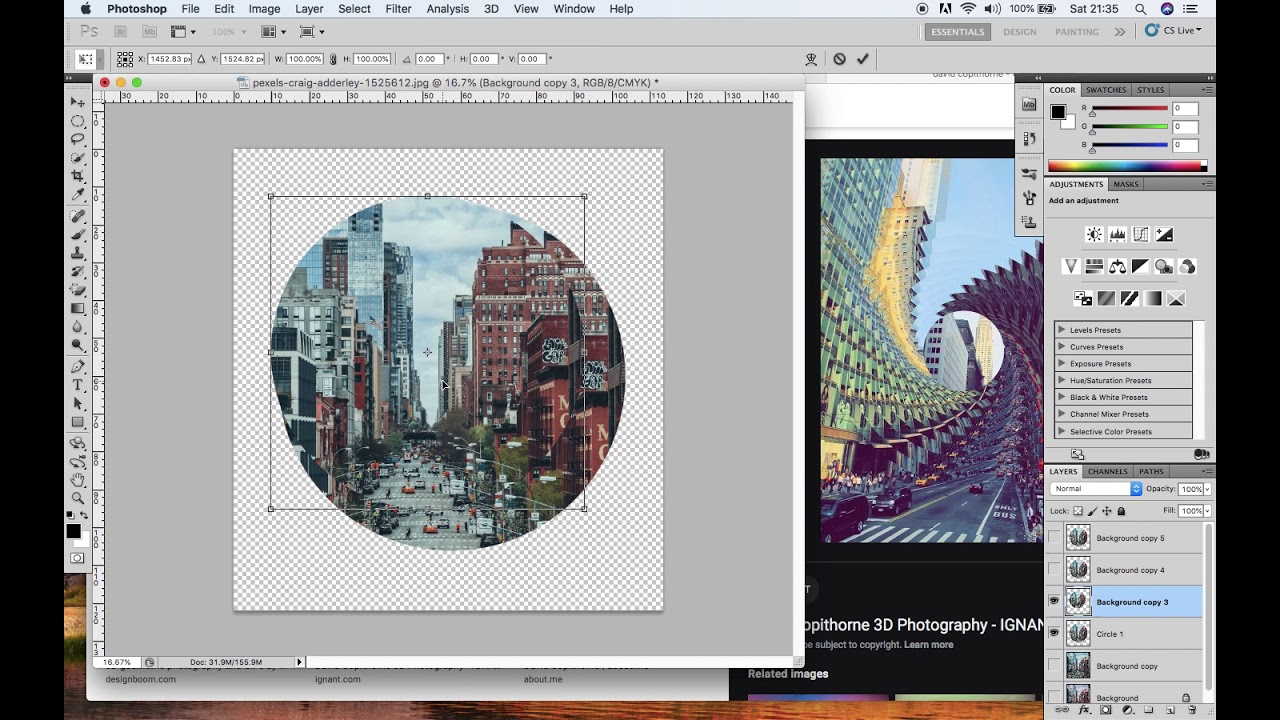Select the Spot Healing Brush tool
The width and height of the screenshot is (1280, 720).
[x=78, y=216]
